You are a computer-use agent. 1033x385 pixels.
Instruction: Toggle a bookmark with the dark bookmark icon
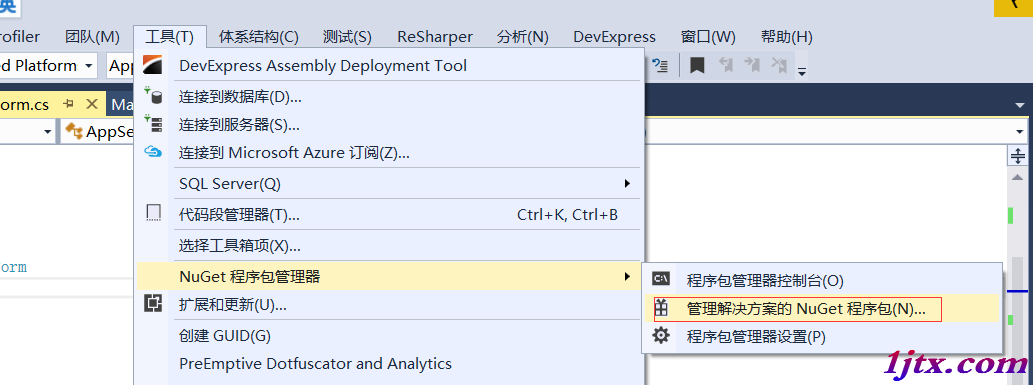697,65
